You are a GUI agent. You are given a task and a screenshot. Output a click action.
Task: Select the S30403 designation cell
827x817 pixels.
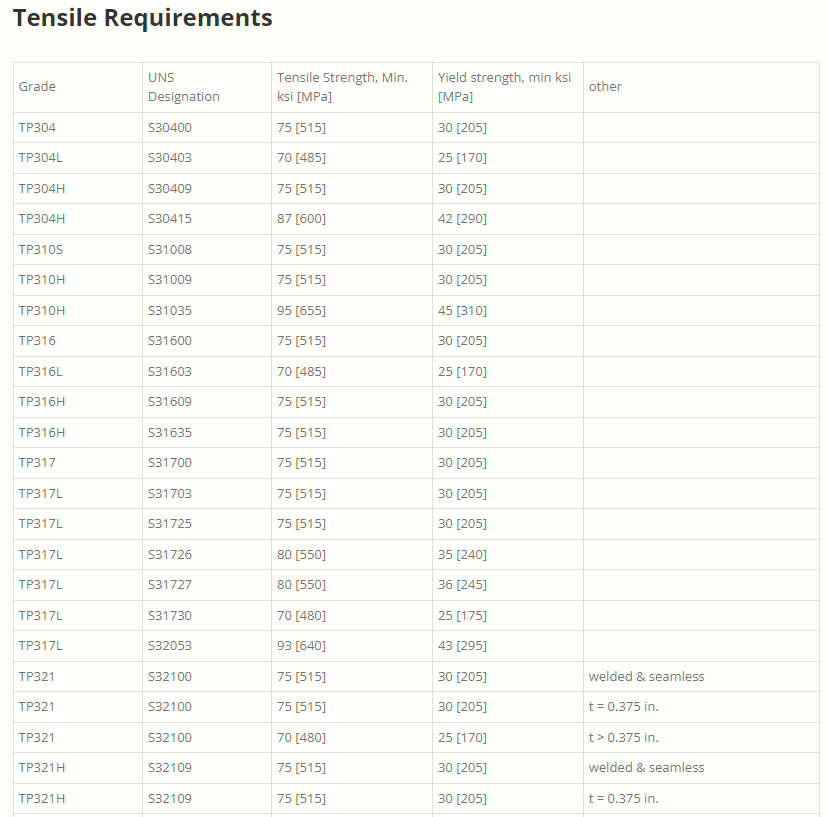pyautogui.click(x=170, y=158)
